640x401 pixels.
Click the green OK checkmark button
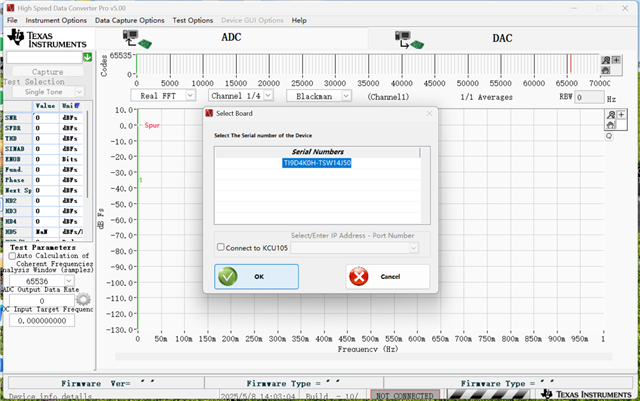tap(256, 276)
